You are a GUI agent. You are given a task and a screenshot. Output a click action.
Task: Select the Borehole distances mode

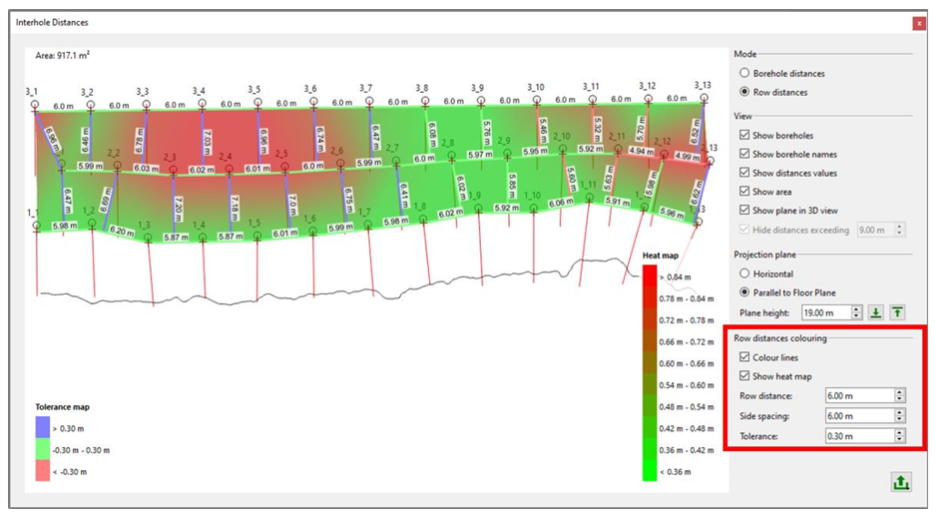tap(743, 73)
